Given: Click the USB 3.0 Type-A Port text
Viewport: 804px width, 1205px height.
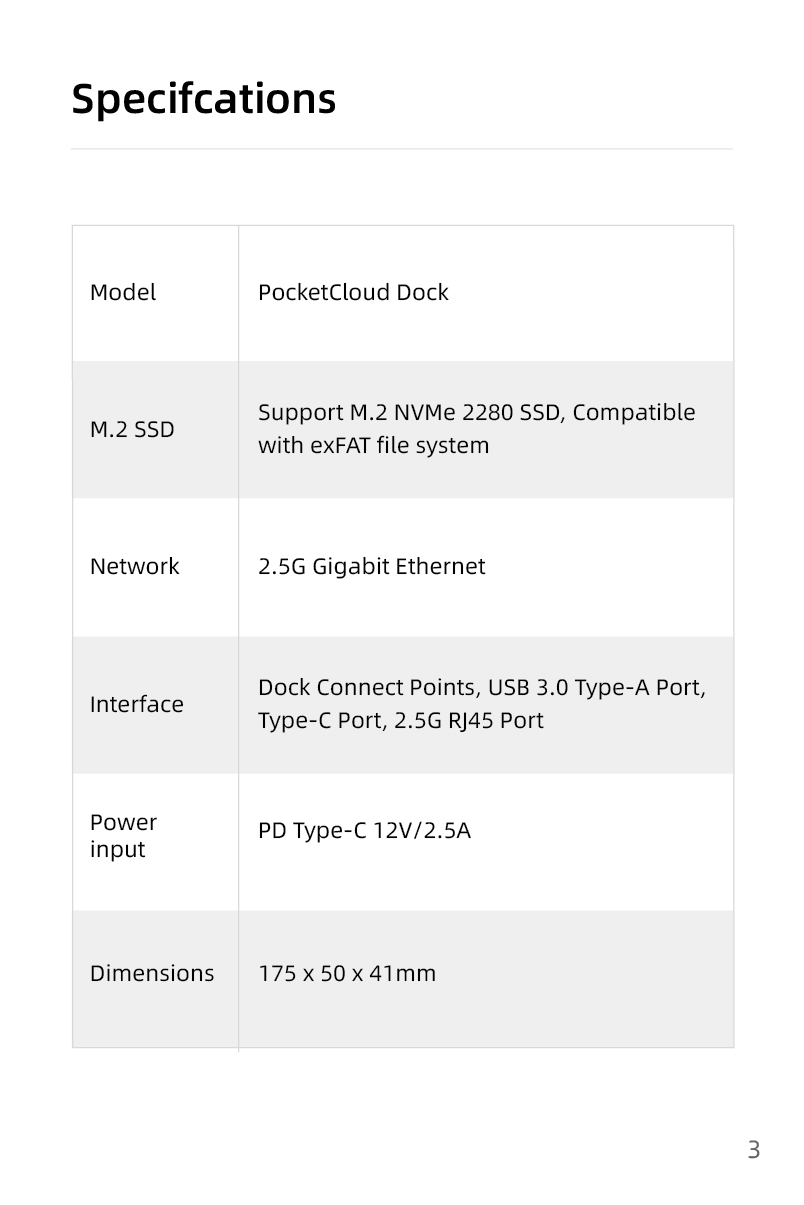Looking at the screenshot, I should [596, 688].
